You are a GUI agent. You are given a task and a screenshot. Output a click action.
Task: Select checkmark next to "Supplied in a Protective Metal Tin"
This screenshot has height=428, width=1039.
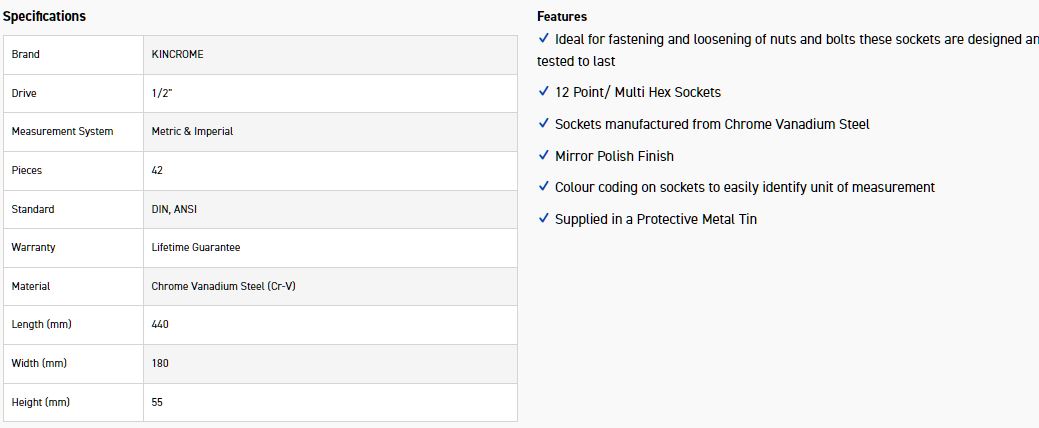[543, 219]
